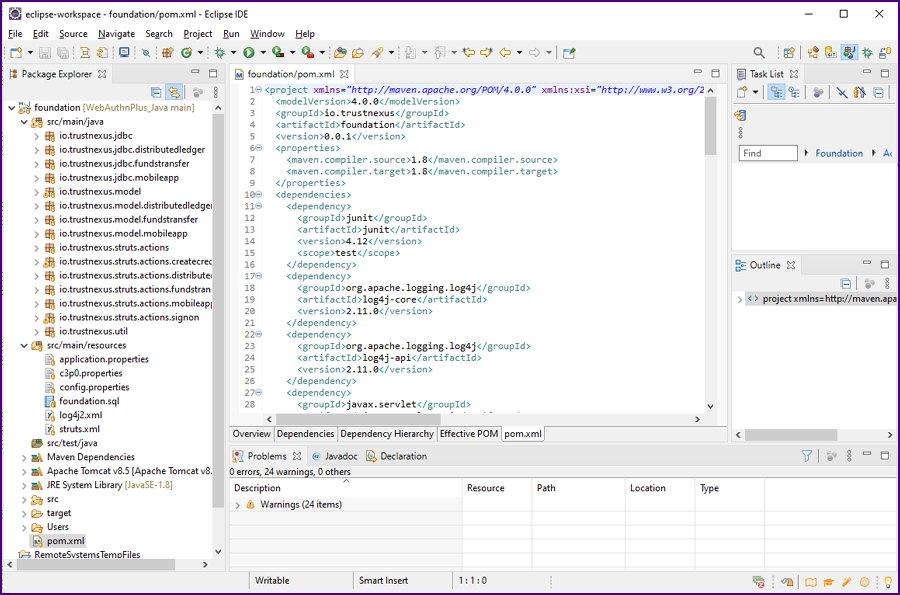
Task: Open the Navigate menu
Action: [117, 34]
